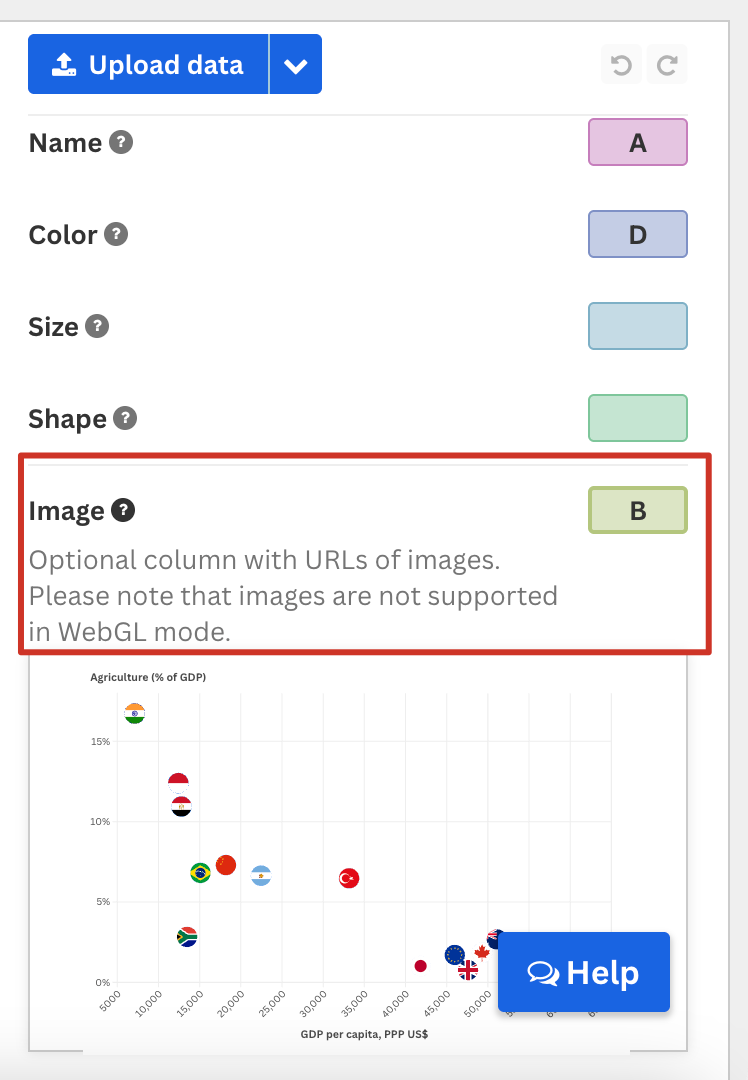Expand the Upload data dropdown arrow
748x1080 pixels.
coord(295,64)
